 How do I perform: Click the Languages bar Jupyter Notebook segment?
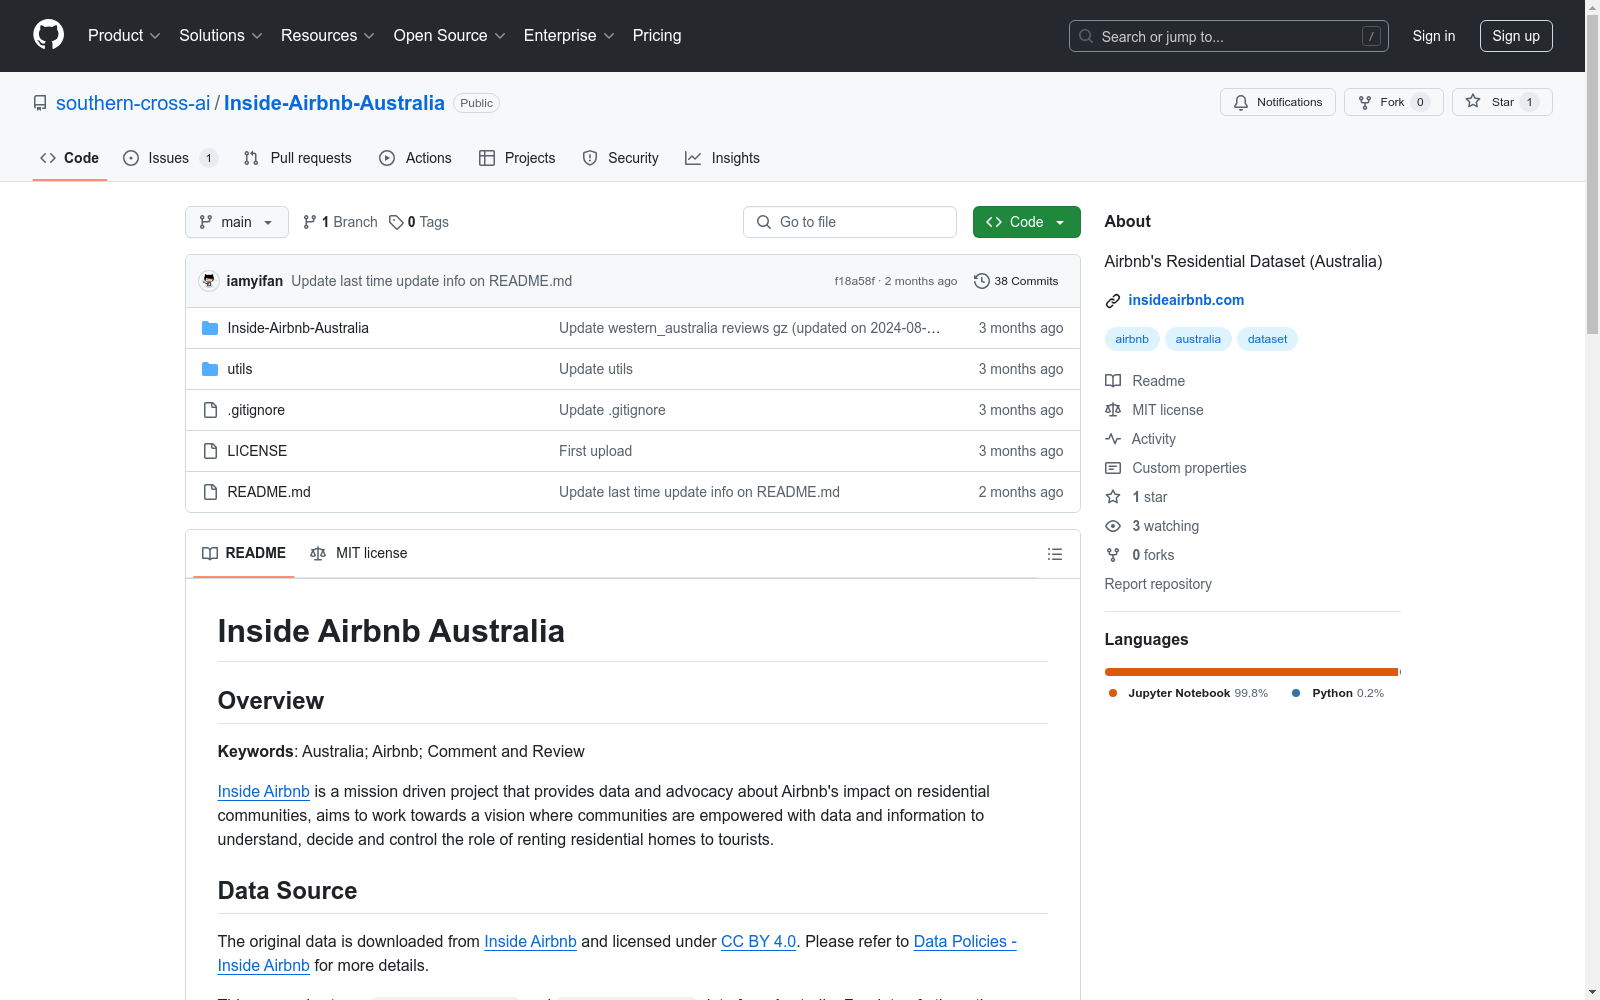tap(1251, 672)
